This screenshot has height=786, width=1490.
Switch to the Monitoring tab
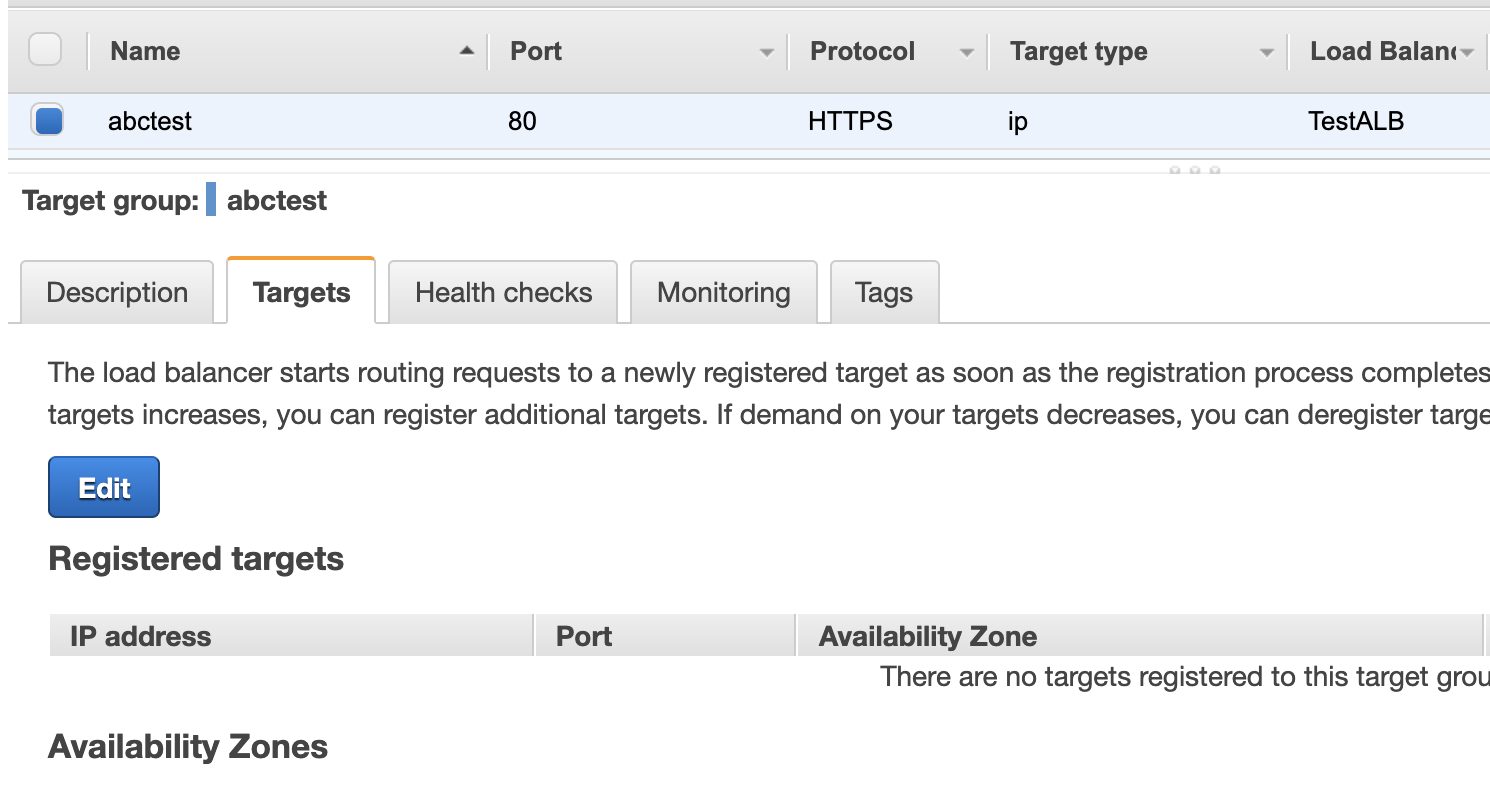(x=724, y=292)
